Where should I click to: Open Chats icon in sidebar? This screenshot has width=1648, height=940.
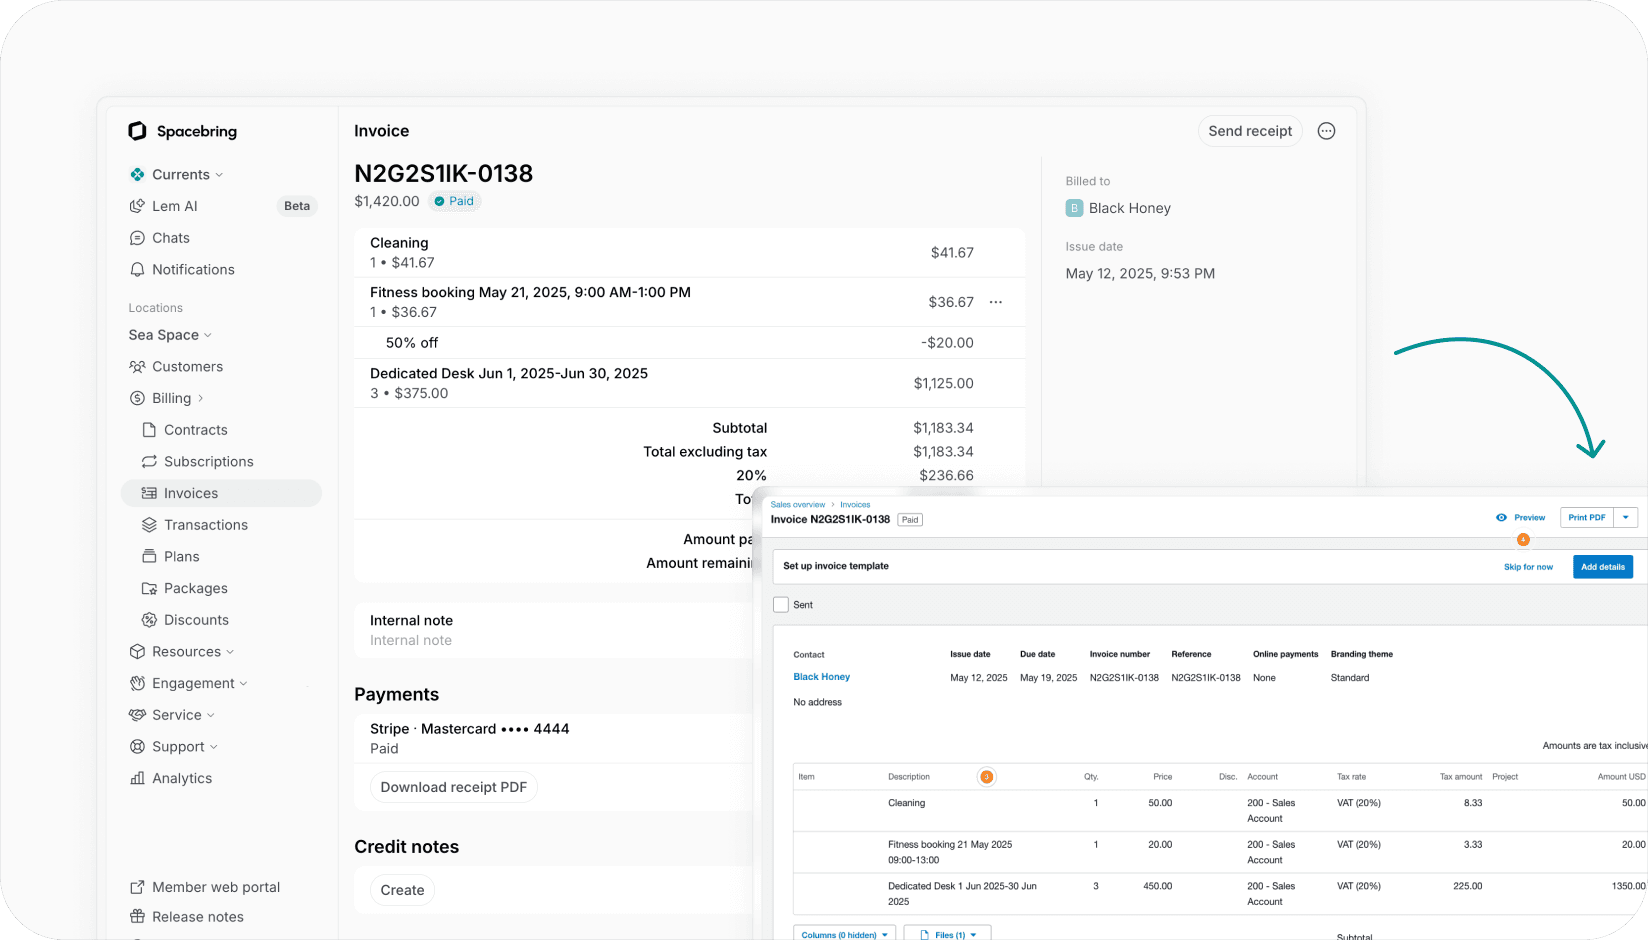tap(137, 238)
